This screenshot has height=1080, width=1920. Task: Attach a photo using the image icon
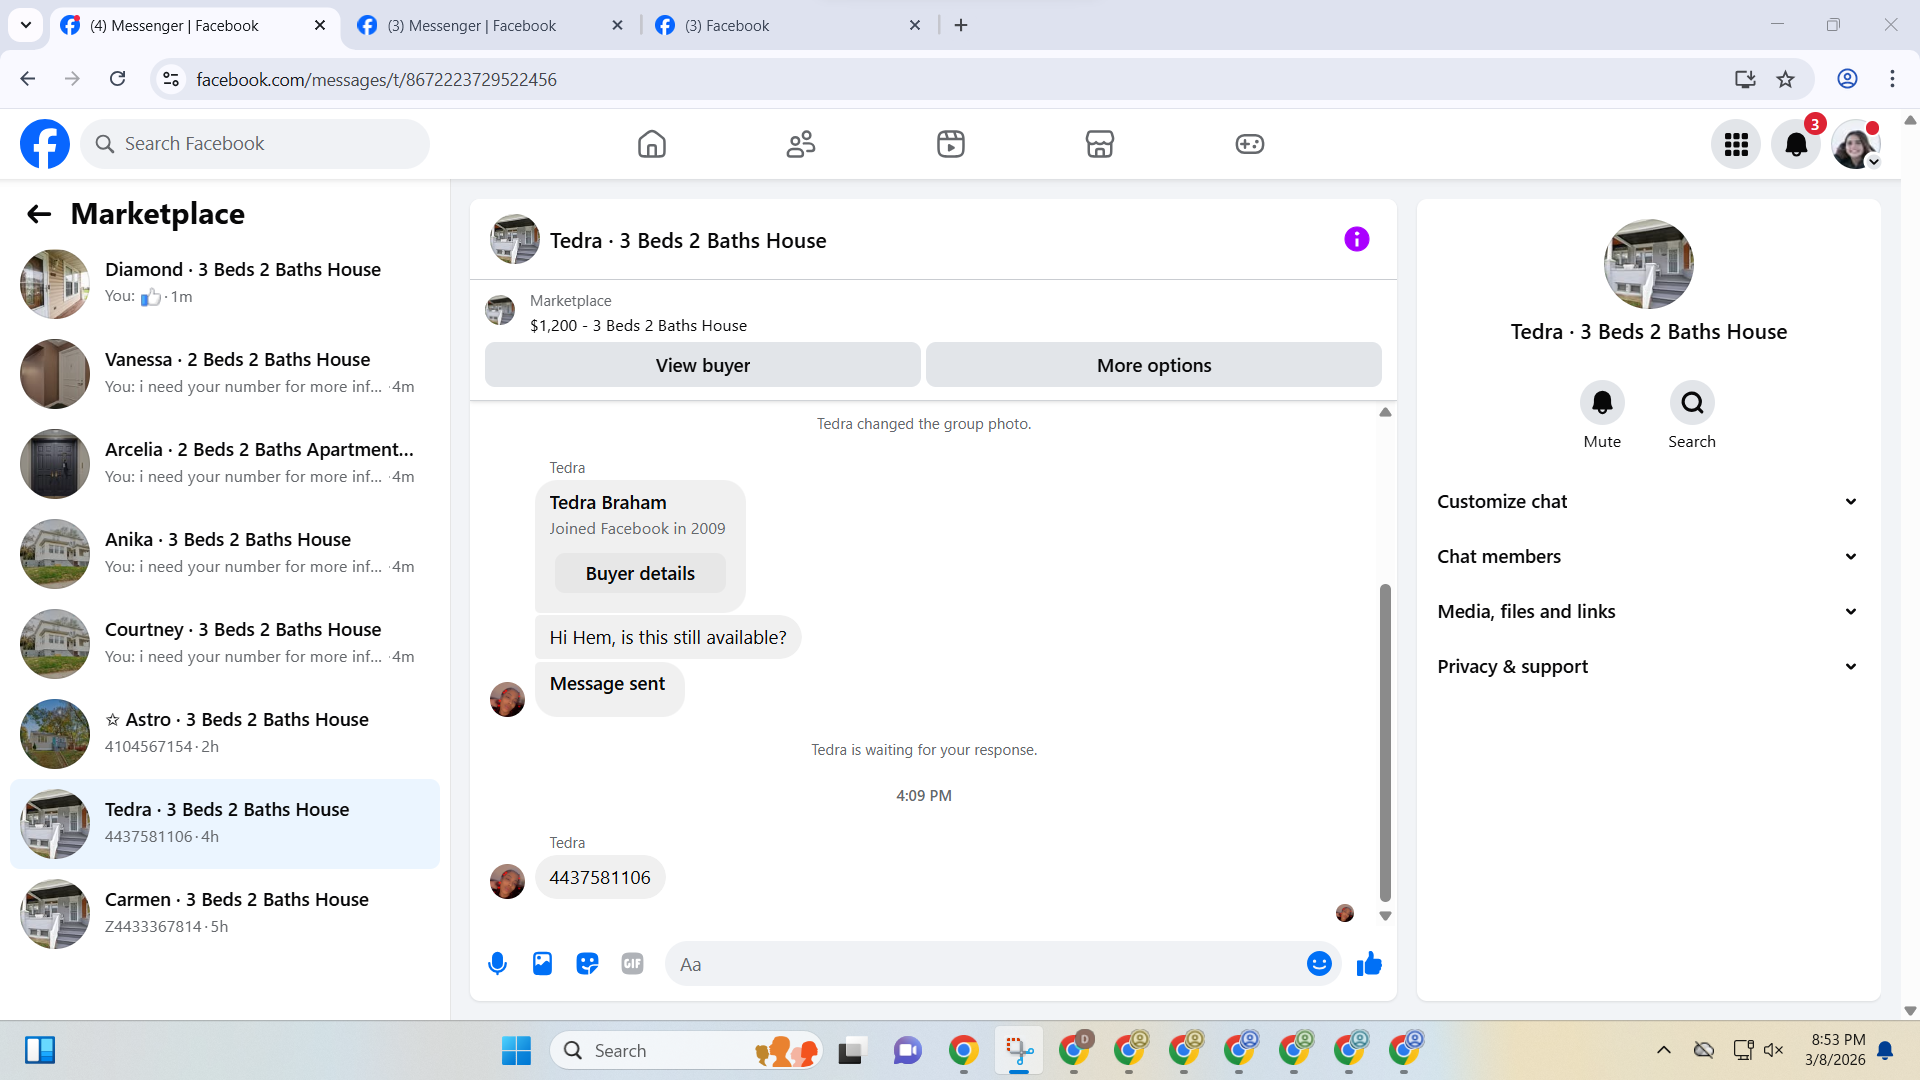pyautogui.click(x=542, y=964)
